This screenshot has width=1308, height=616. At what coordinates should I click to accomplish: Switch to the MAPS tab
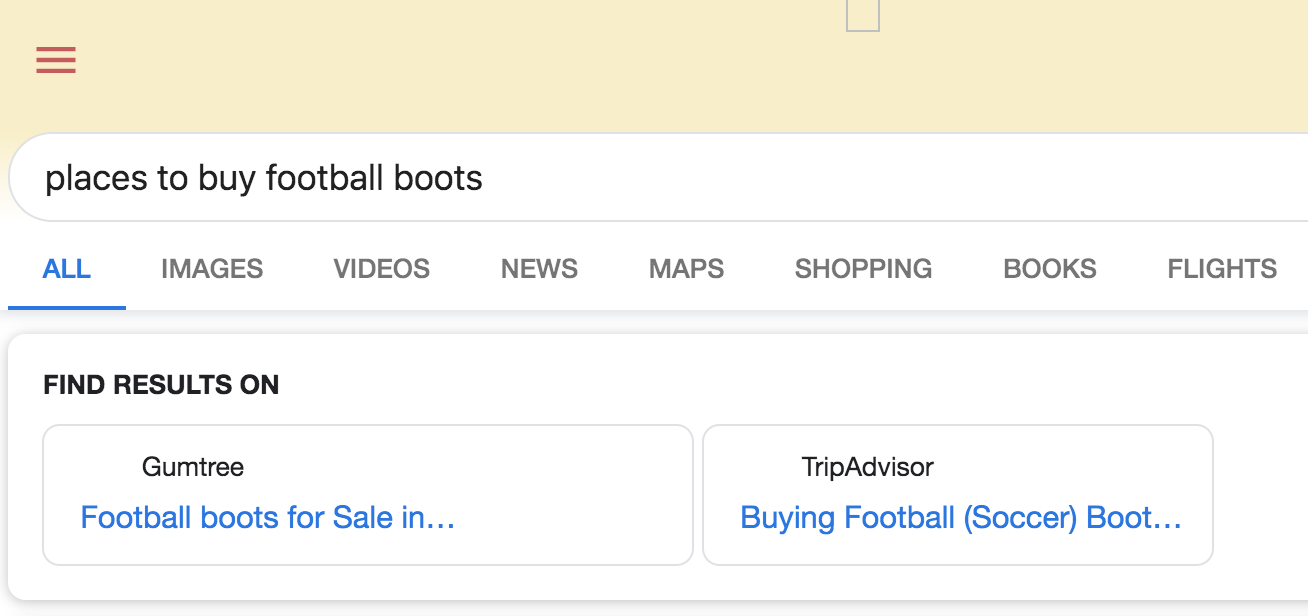click(x=686, y=269)
